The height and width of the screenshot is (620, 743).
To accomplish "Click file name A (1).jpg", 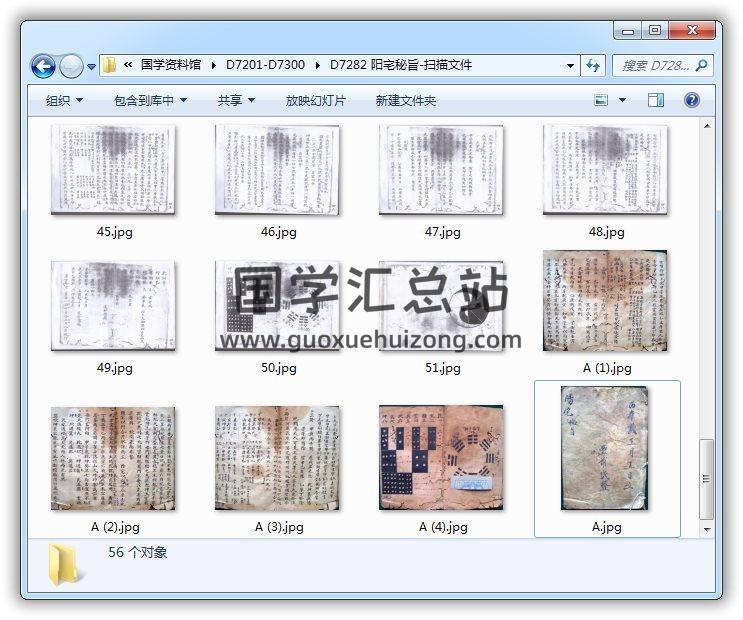I will [x=607, y=368].
